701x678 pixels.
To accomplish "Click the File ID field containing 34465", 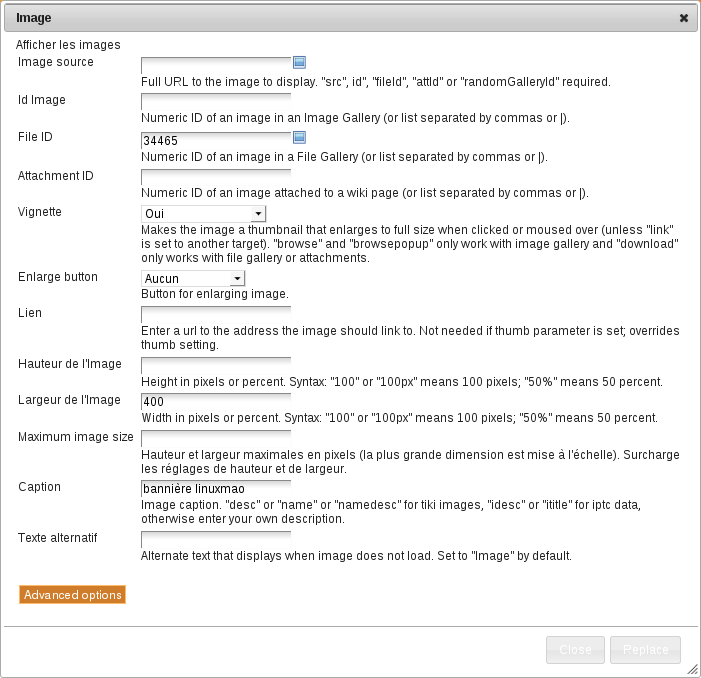I will coord(215,140).
